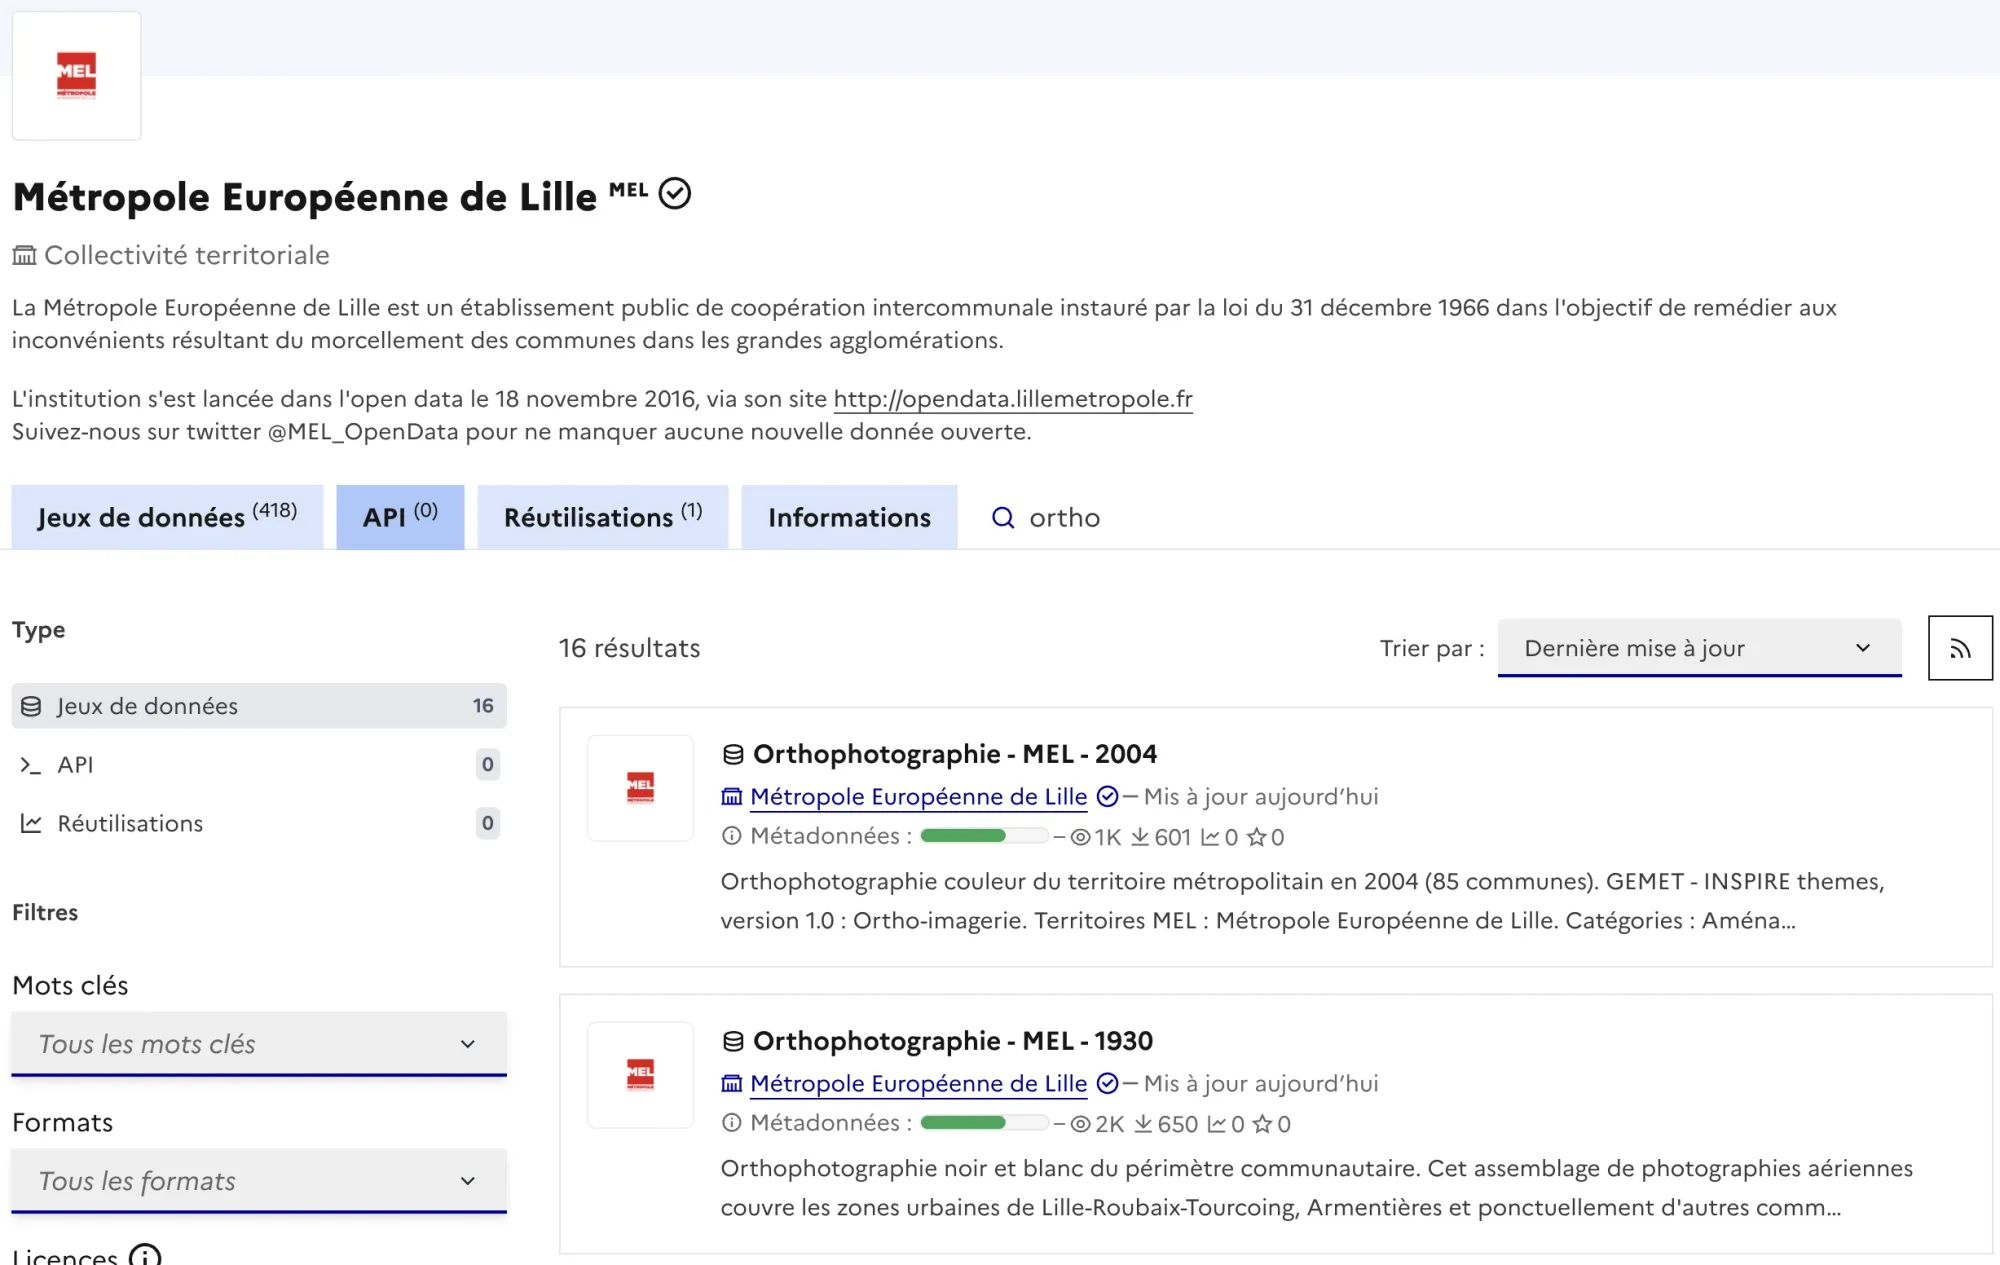The height and width of the screenshot is (1265, 2000).
Task: Click the MEL thumbnail on 1930 card
Action: pyautogui.click(x=640, y=1075)
